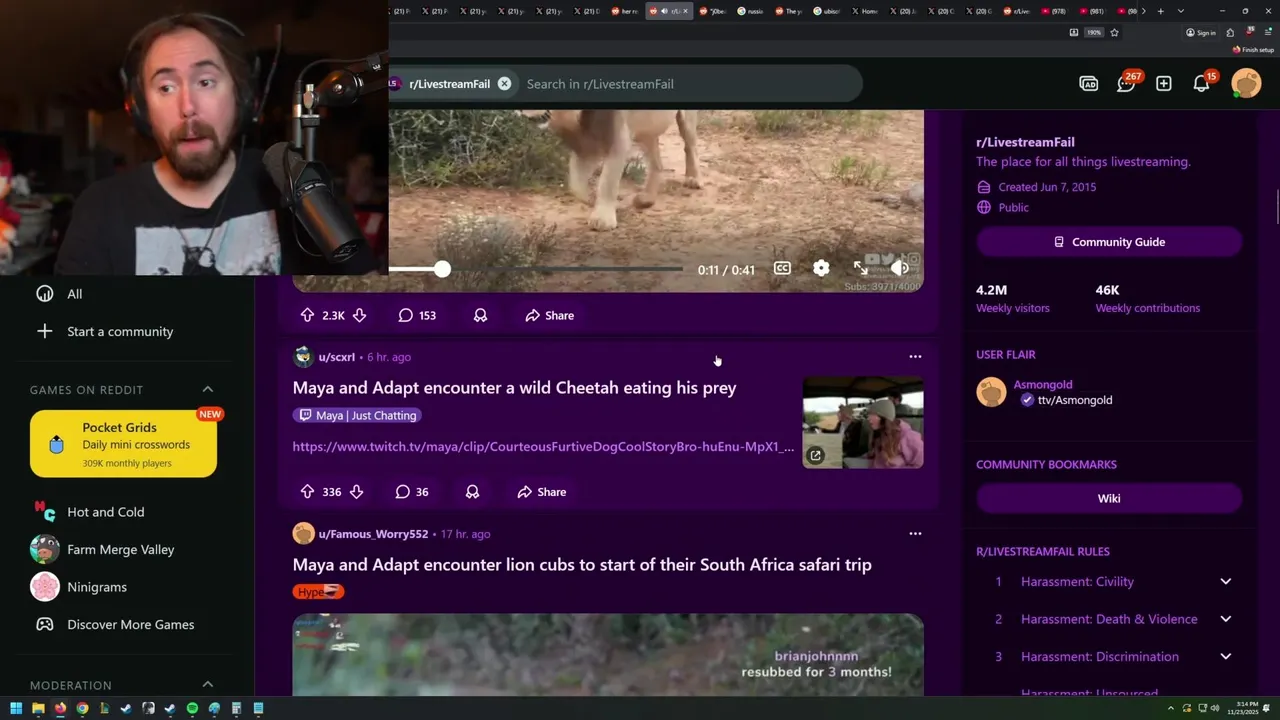
Task: Open the Firefox extensions icon
Action: [x=1229, y=32]
